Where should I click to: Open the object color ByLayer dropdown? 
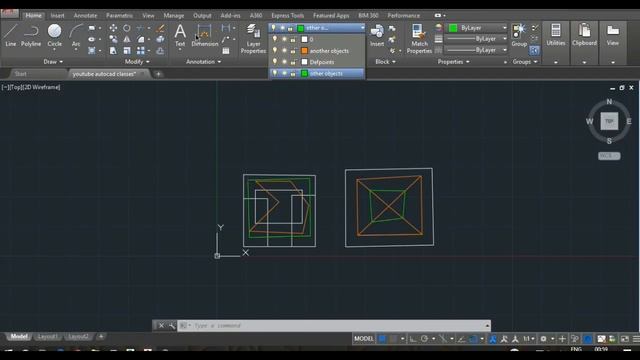click(x=504, y=28)
